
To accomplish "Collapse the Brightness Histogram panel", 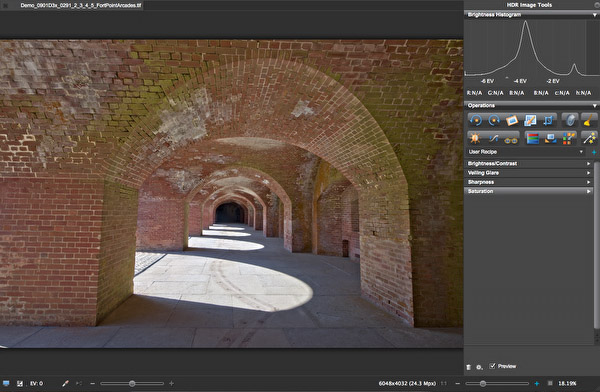I will 595,15.
